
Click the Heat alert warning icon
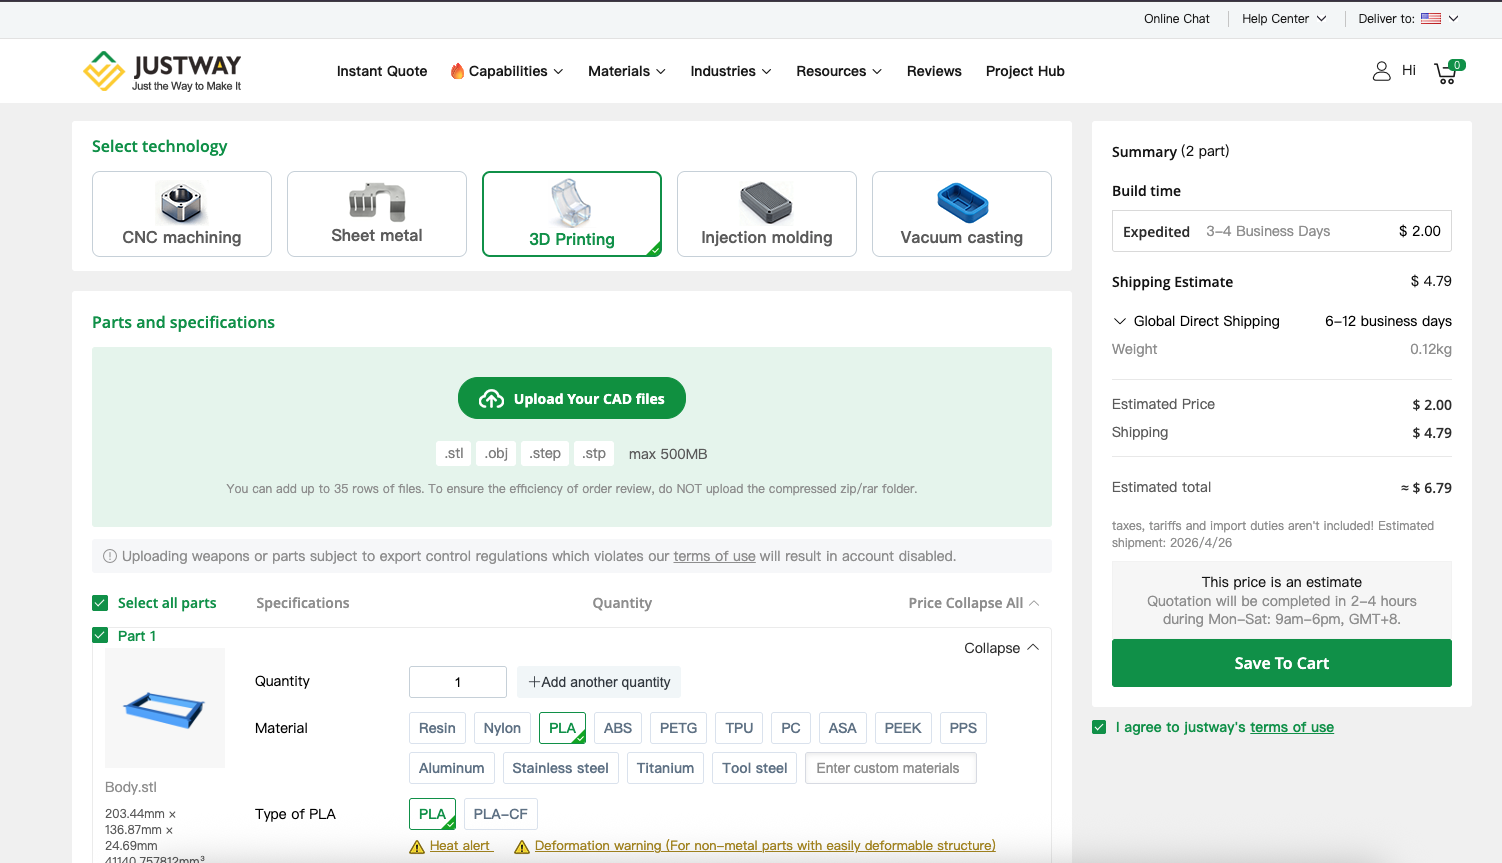(x=417, y=847)
